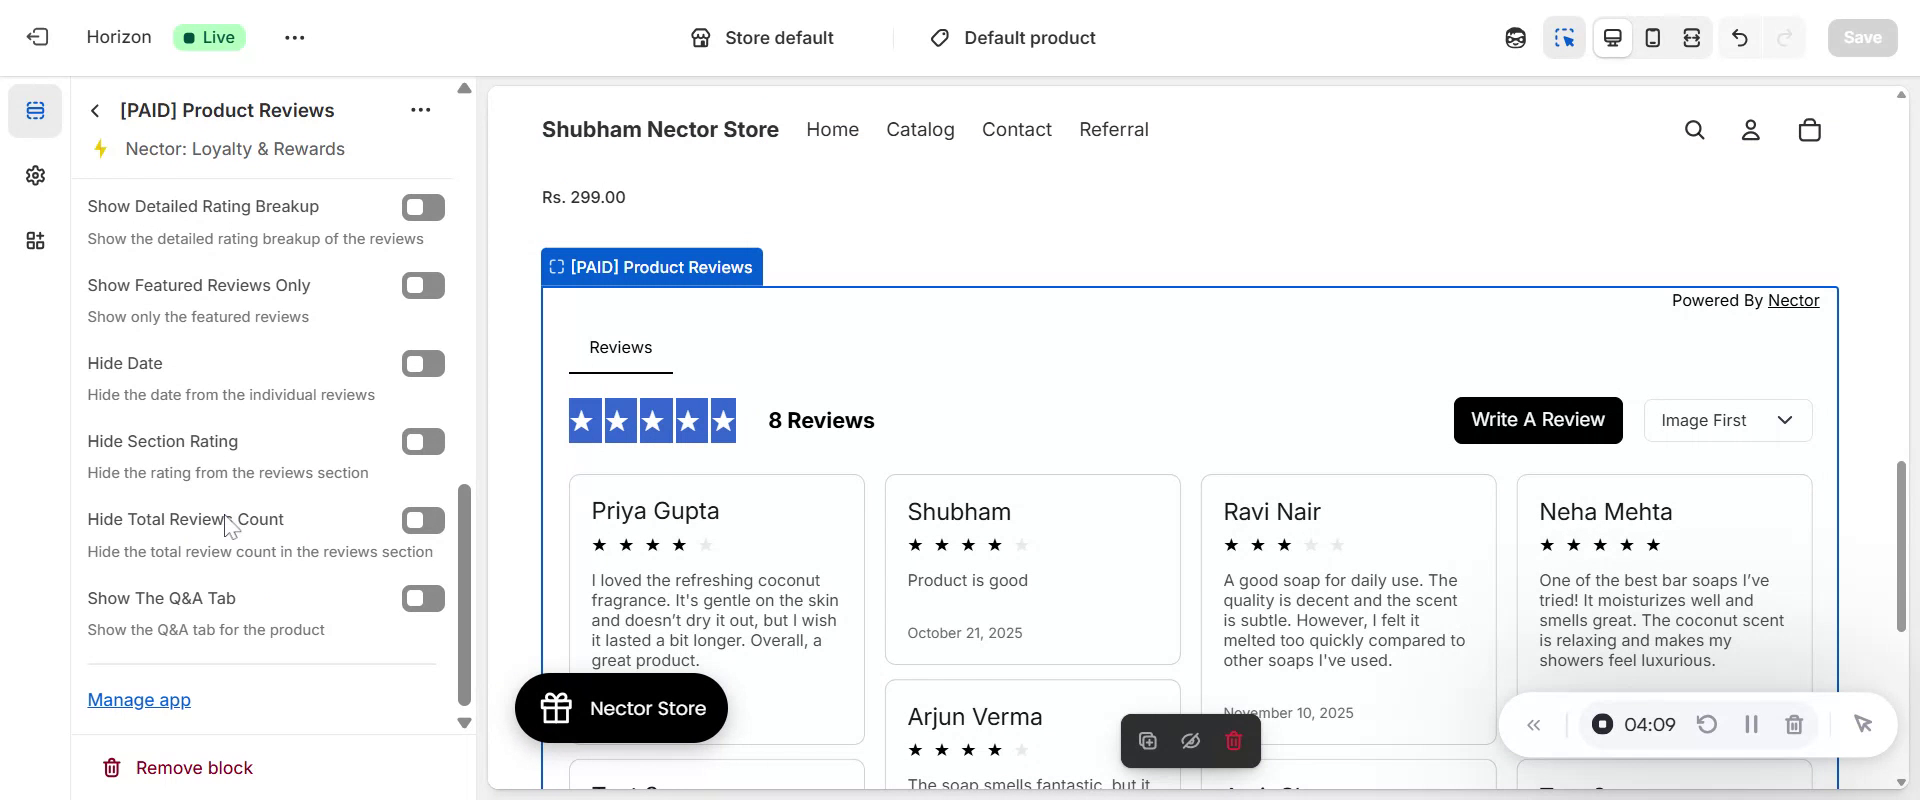
Task: Toggle the preview inspector icon
Action: point(1564,38)
